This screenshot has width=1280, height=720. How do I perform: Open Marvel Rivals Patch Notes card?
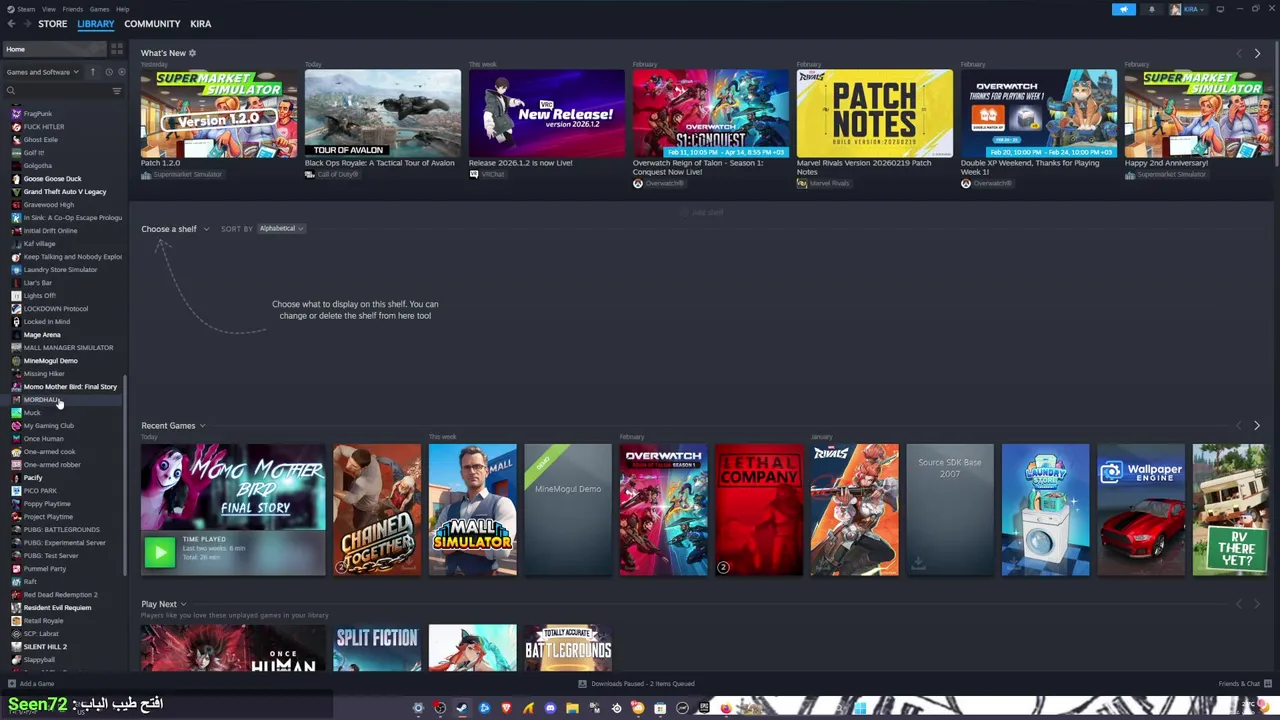tap(875, 113)
